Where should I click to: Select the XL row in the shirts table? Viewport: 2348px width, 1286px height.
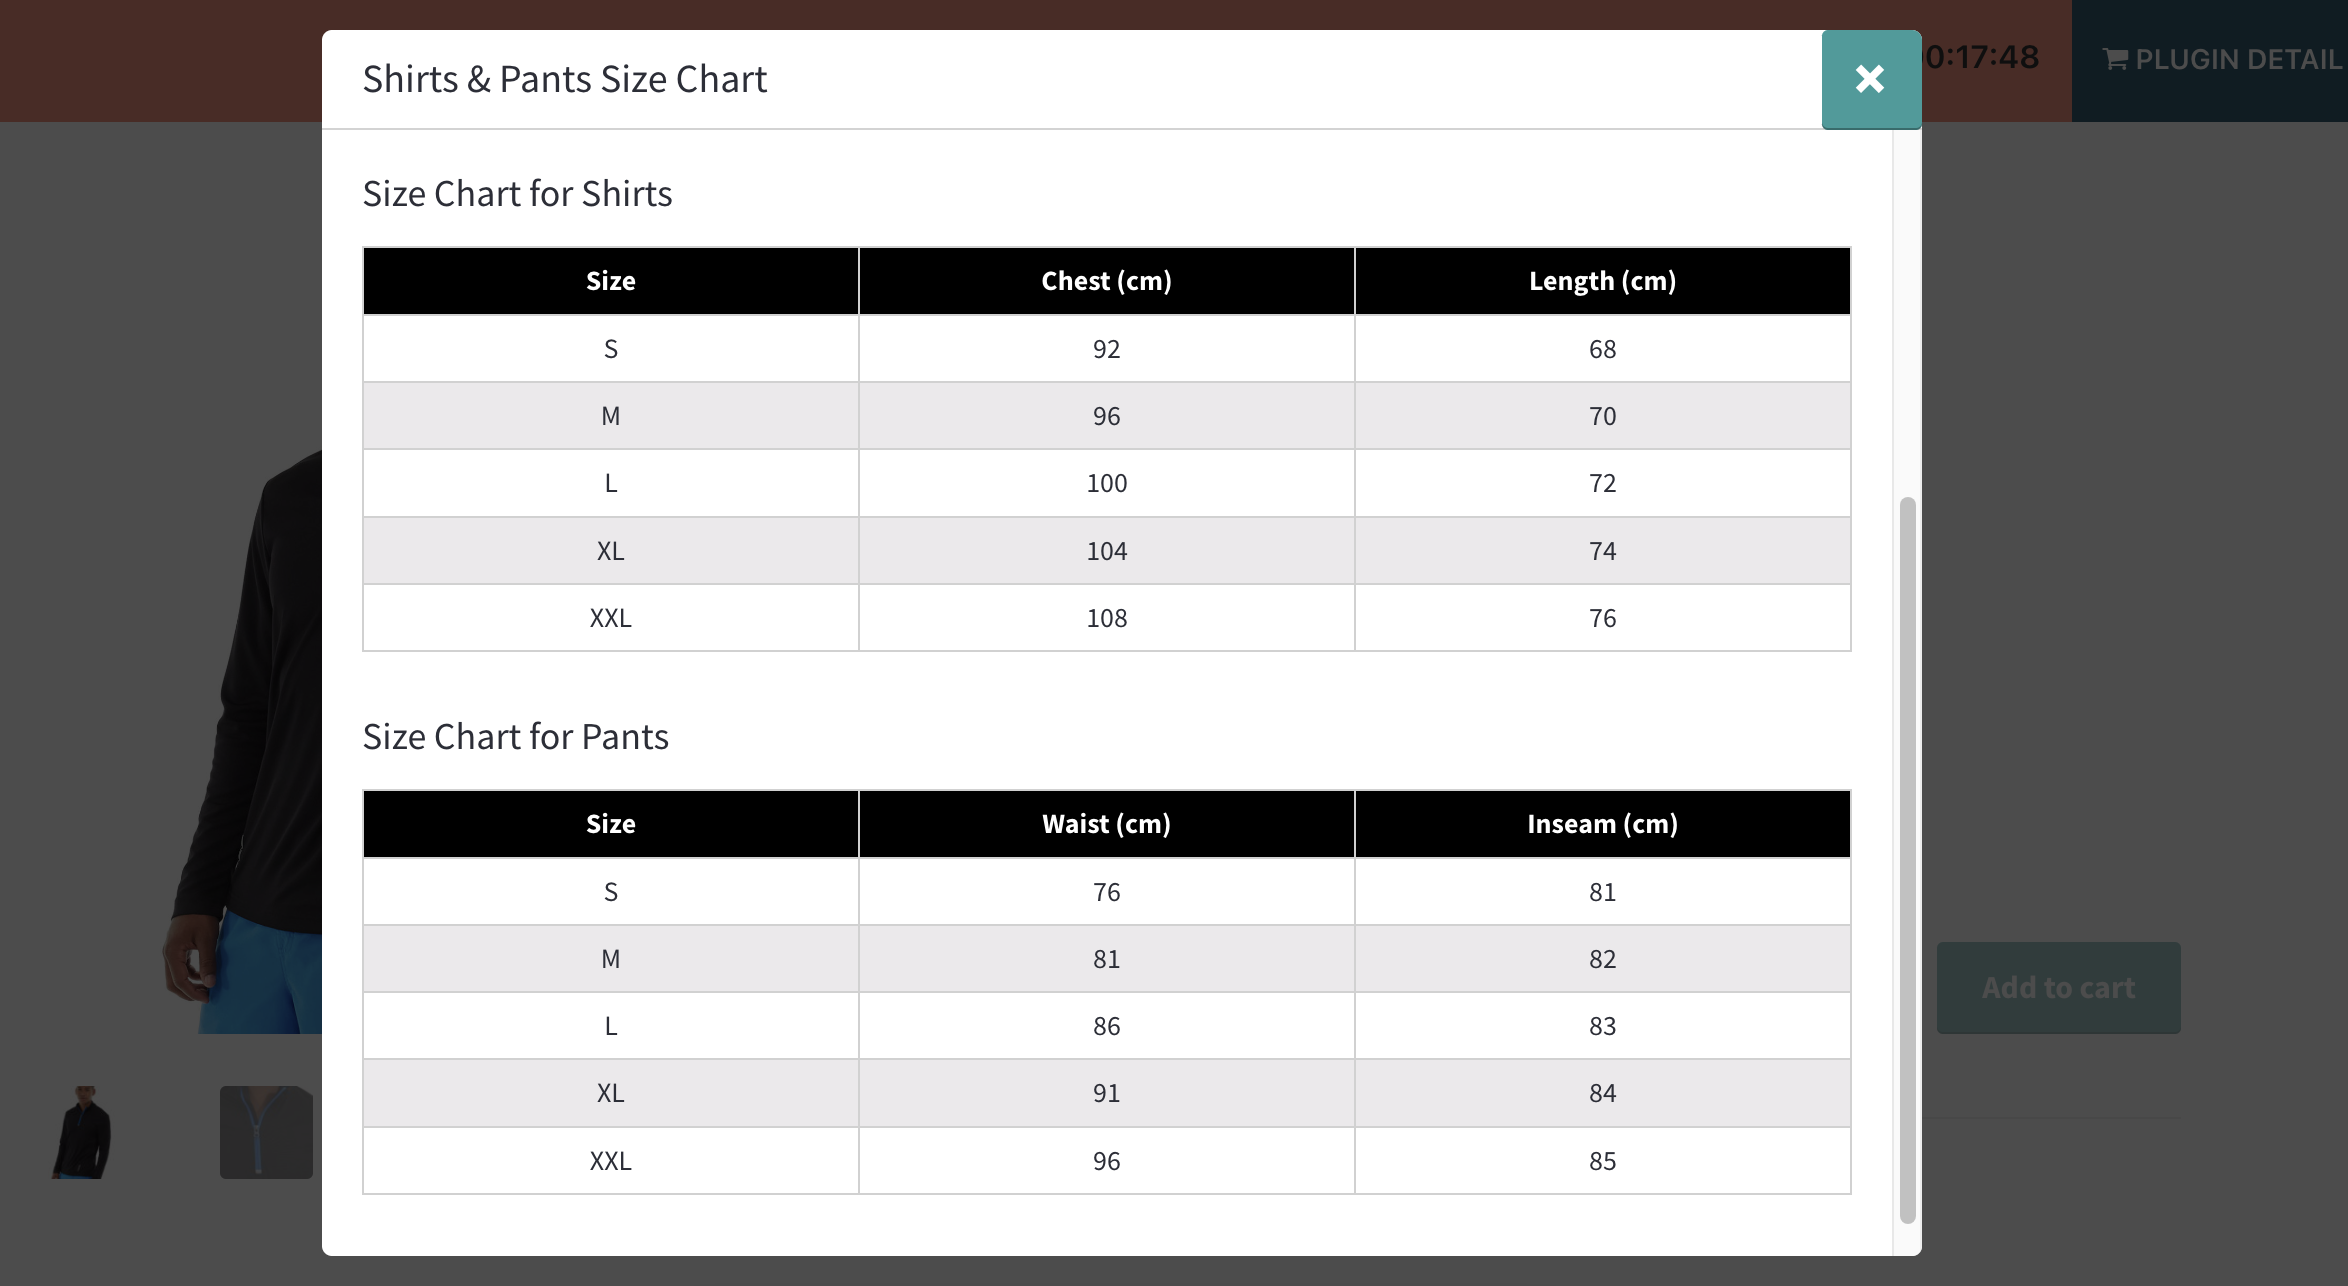click(x=610, y=550)
